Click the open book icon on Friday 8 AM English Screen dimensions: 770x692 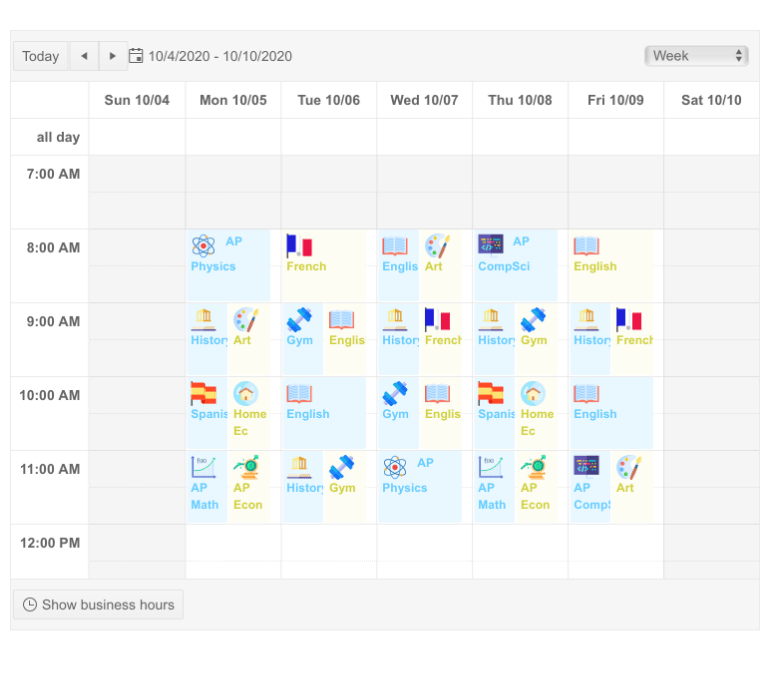(x=586, y=245)
